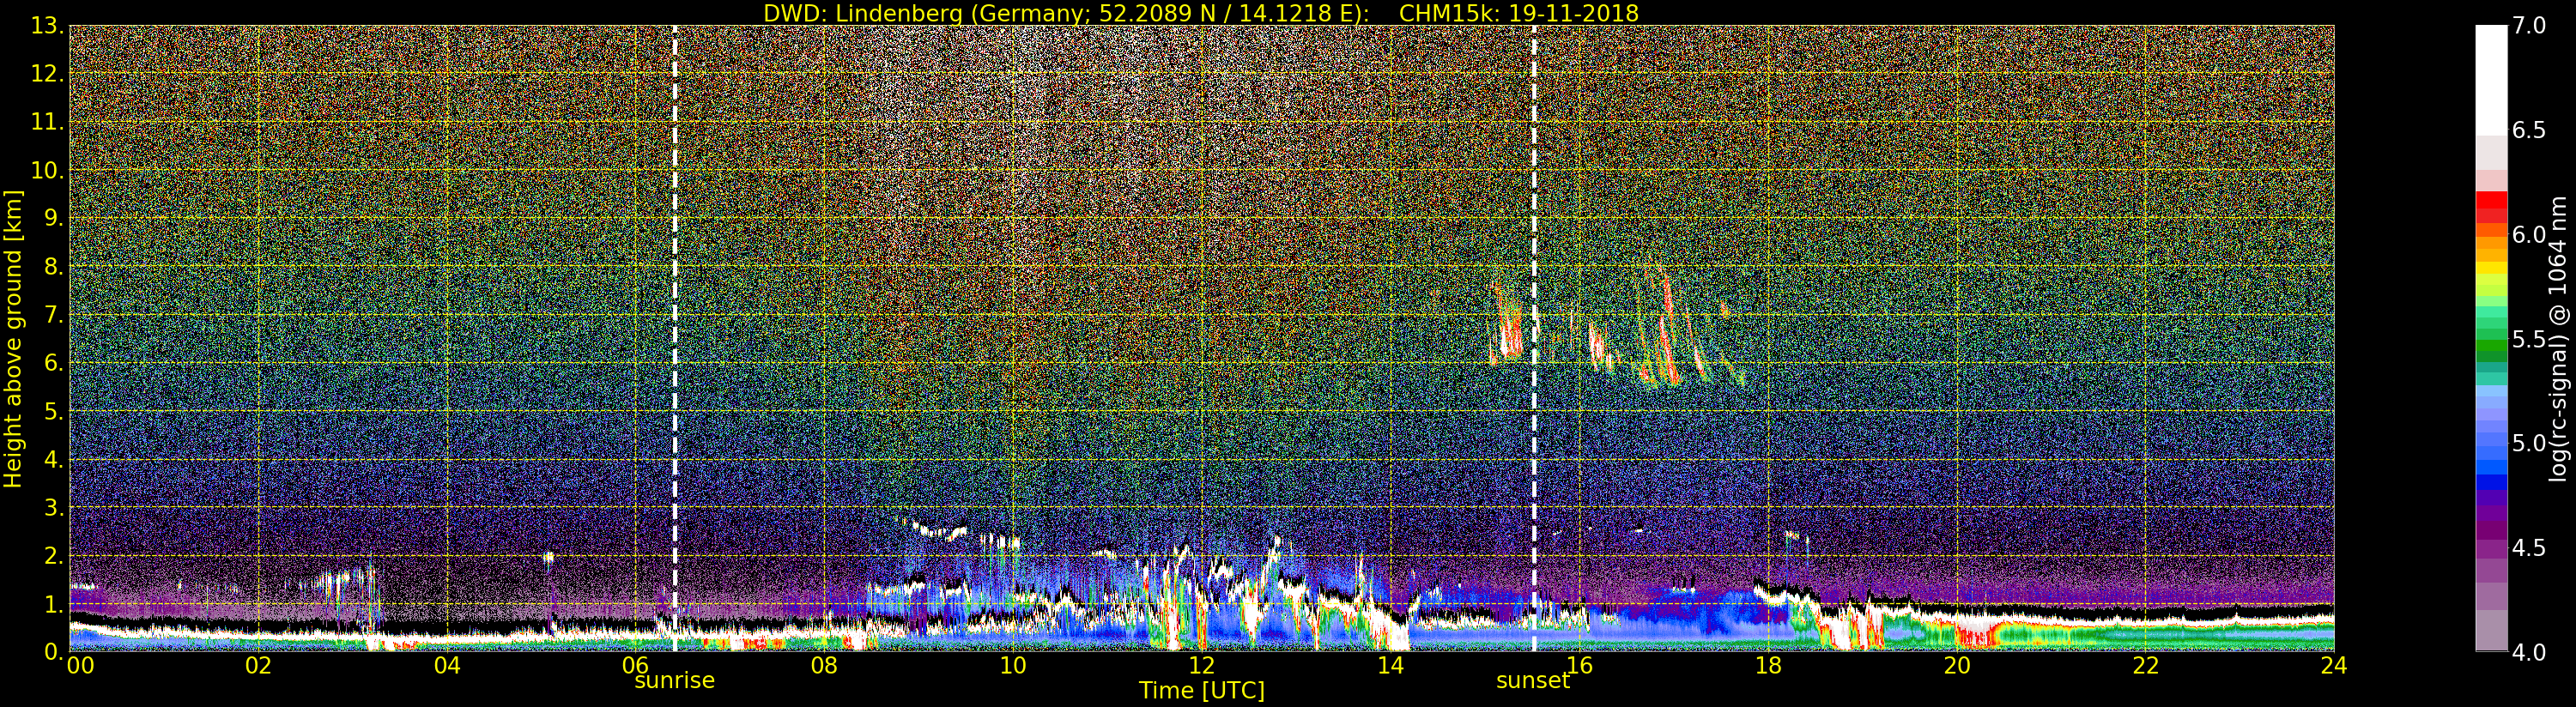2576x707 pixels.
Task: Click time axis tick '06'
Action: pos(636,665)
